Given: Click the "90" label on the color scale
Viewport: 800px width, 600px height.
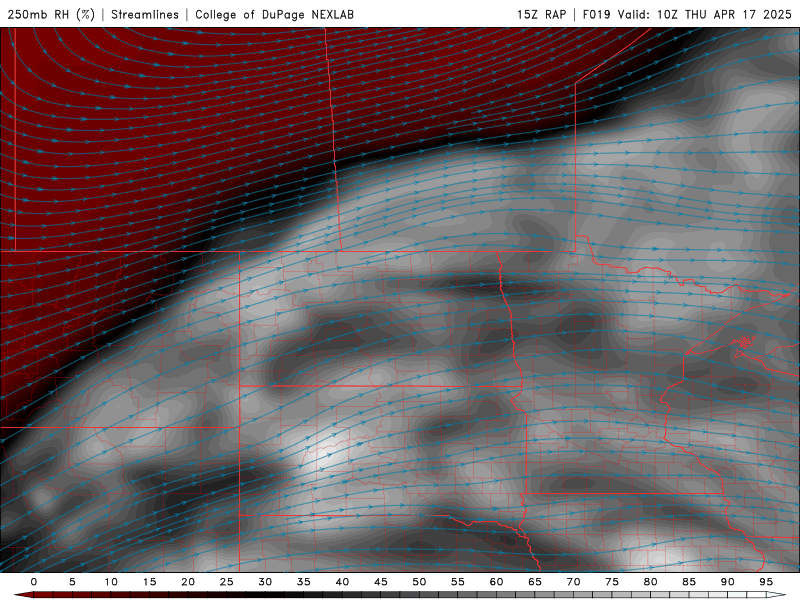Looking at the screenshot, I should pyautogui.click(x=728, y=582).
